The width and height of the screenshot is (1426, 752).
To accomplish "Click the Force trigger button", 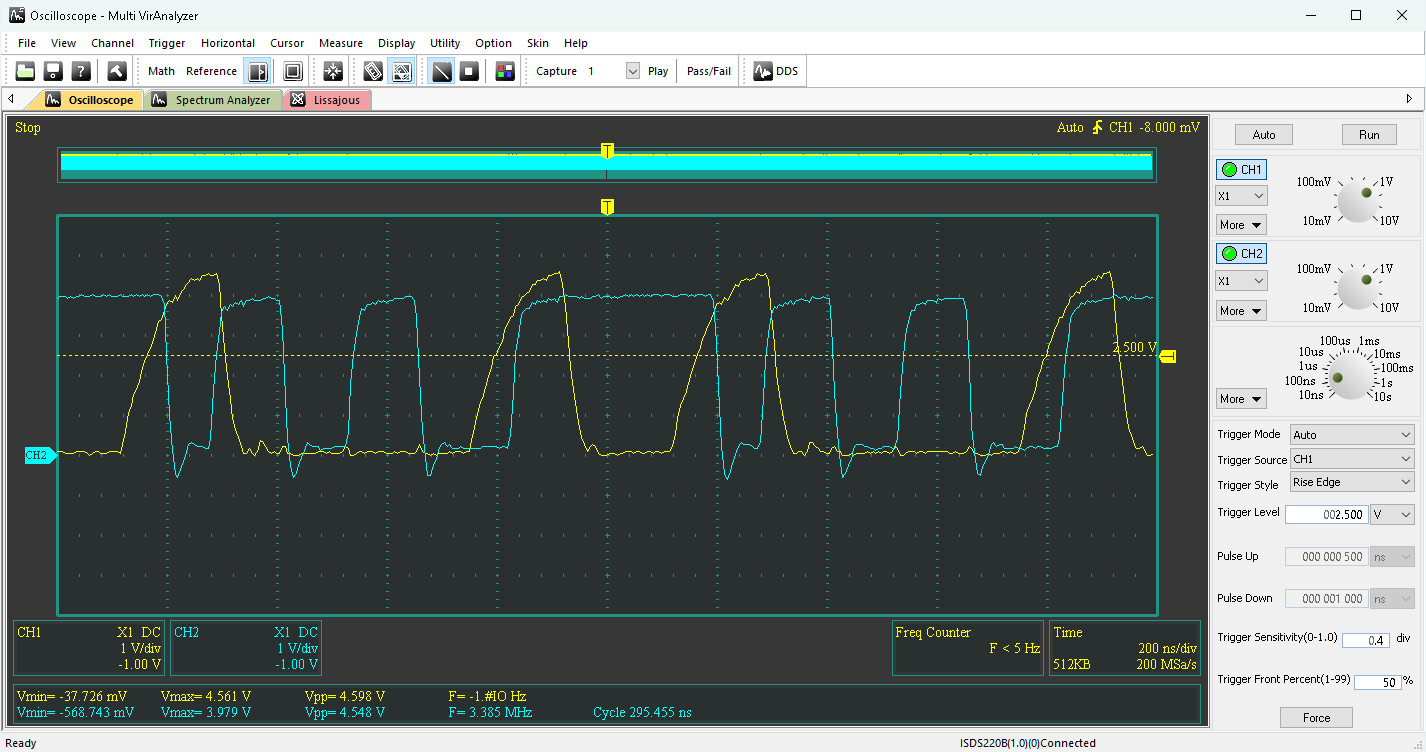I will click(x=1316, y=717).
